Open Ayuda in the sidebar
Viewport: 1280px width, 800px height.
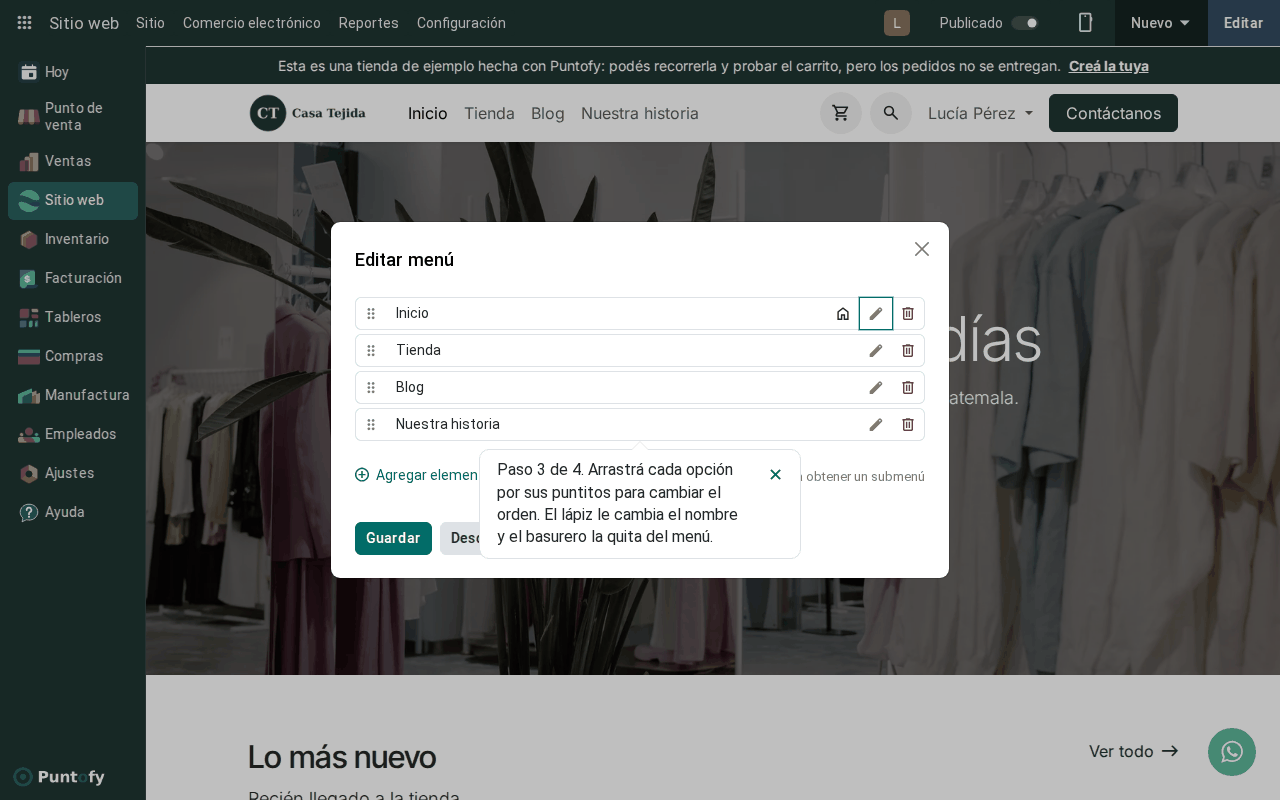(x=73, y=512)
